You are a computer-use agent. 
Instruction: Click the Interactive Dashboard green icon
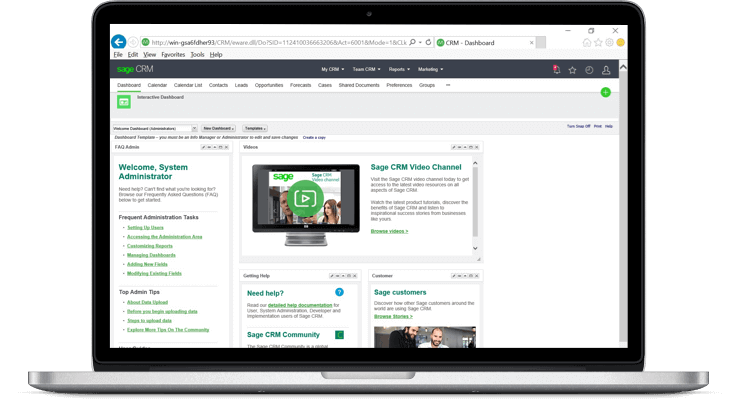[x=124, y=101]
